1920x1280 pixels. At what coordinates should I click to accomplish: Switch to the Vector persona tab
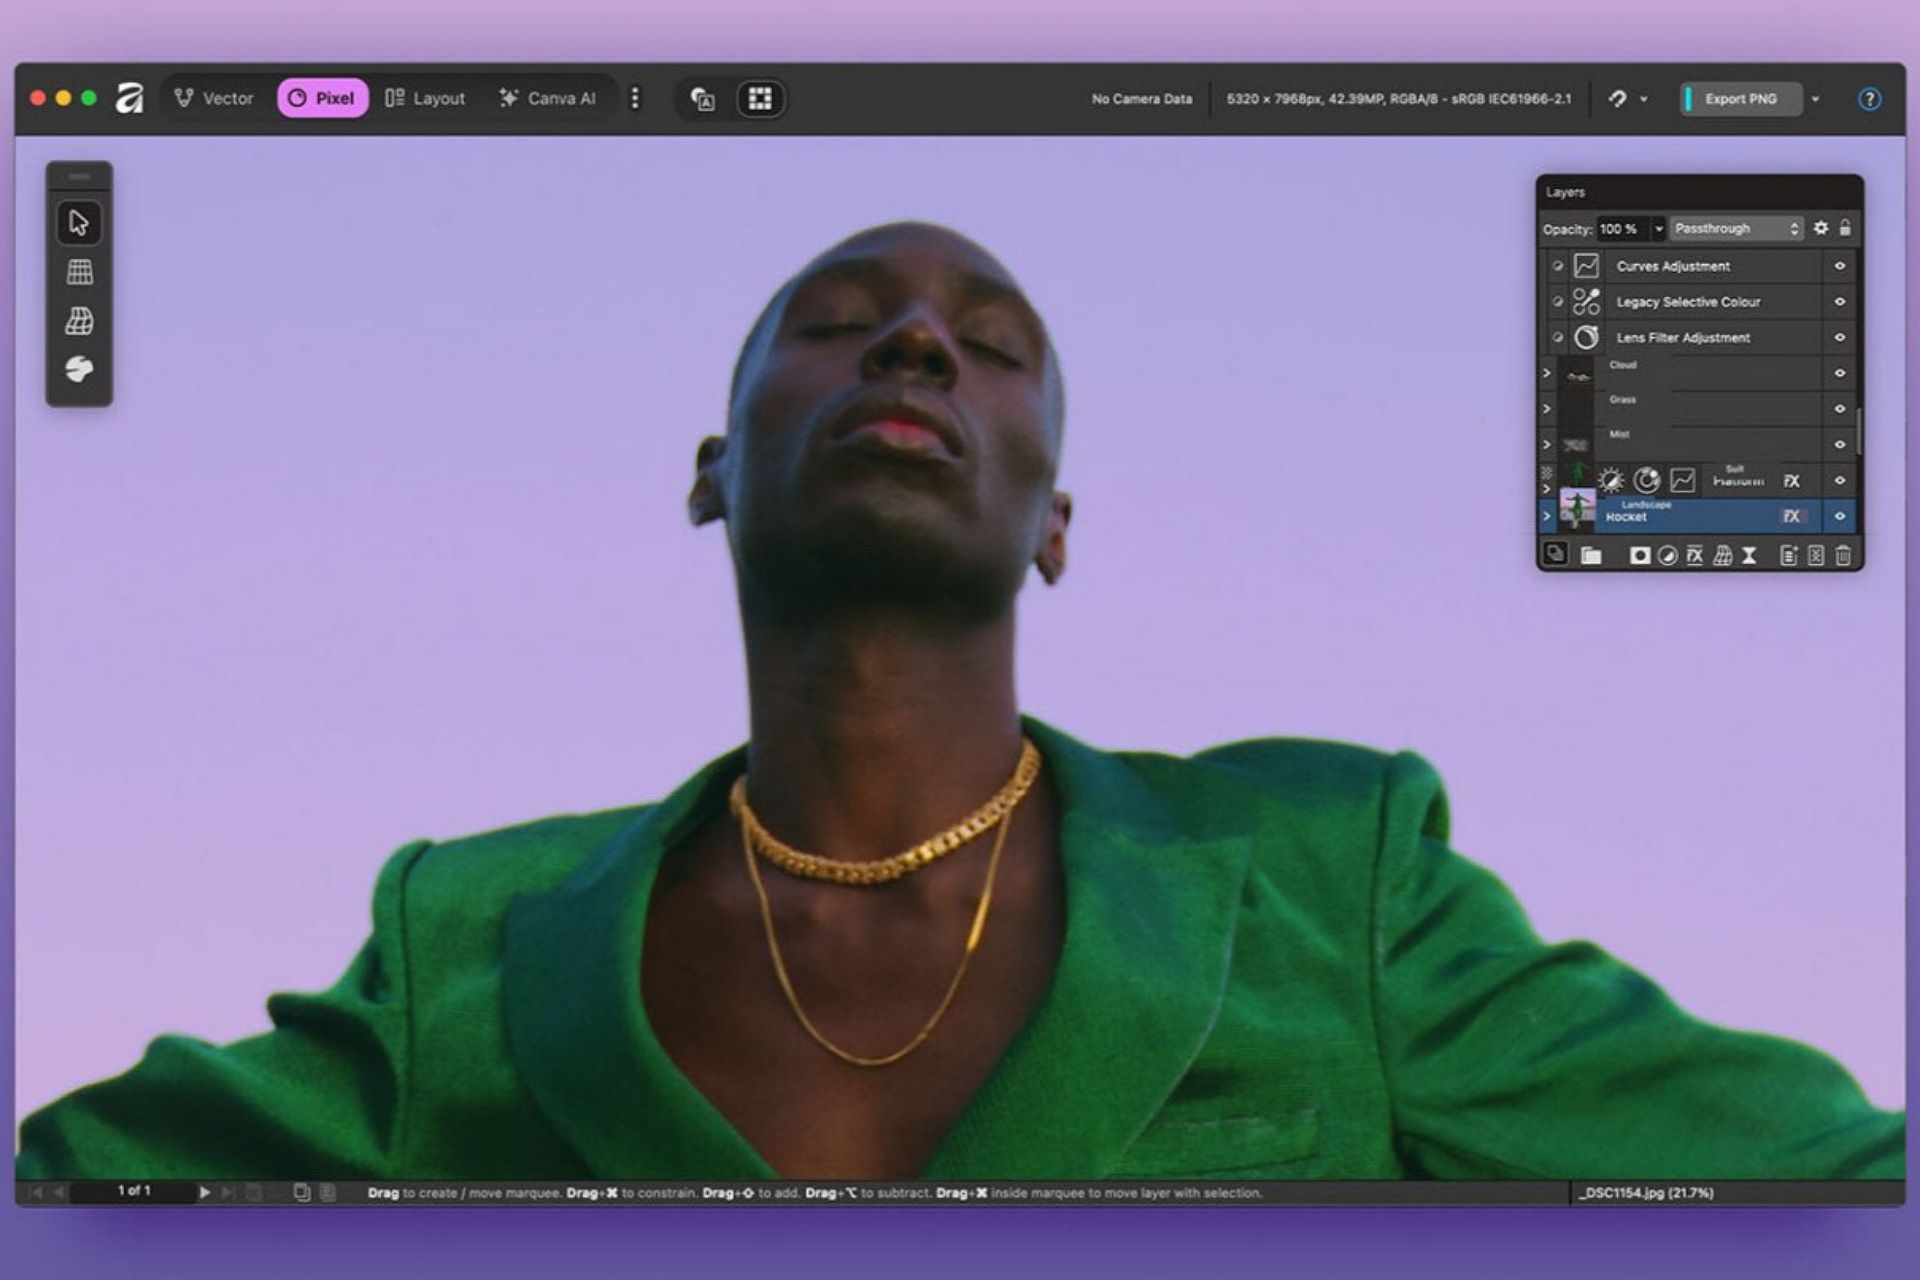[214, 98]
